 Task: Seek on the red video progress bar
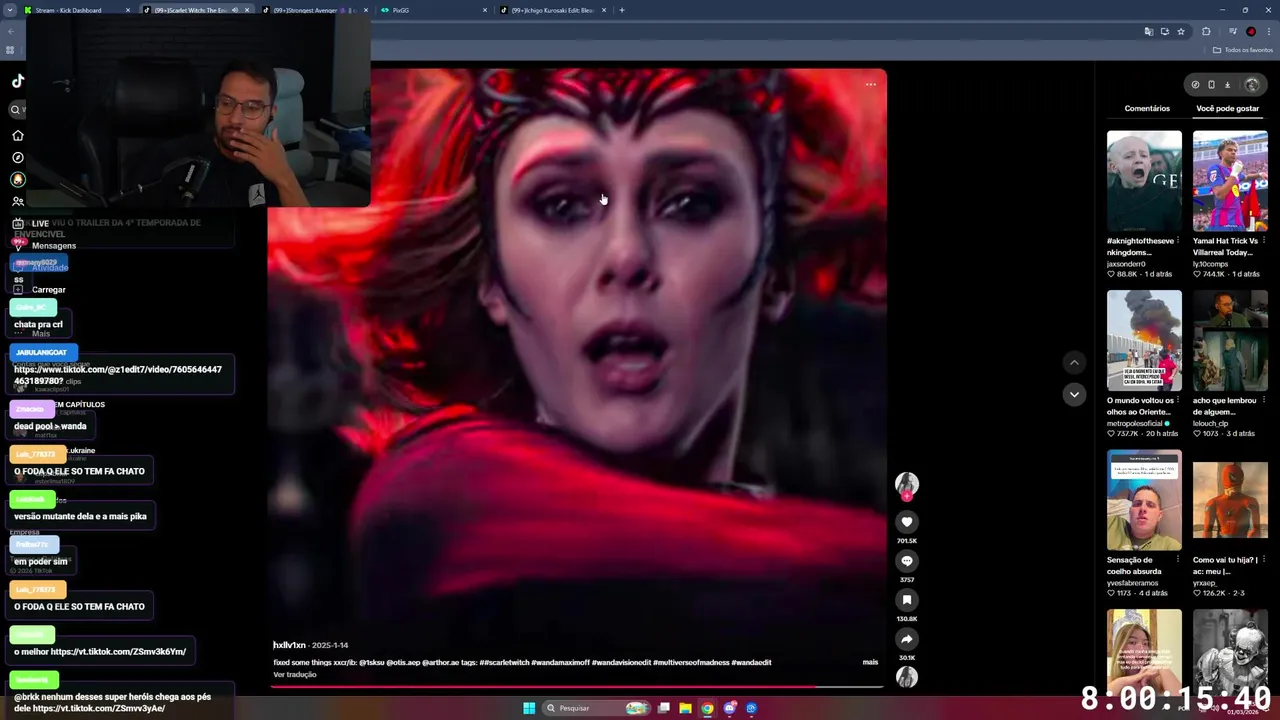tap(577, 687)
